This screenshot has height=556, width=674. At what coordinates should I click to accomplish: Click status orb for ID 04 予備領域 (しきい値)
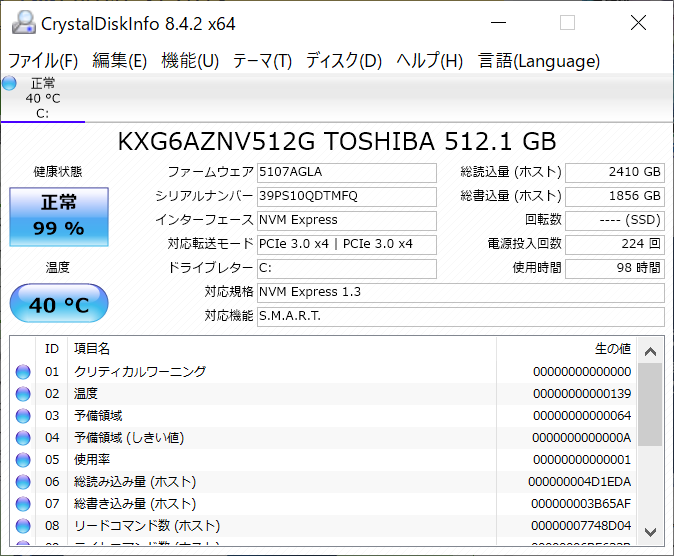point(23,438)
